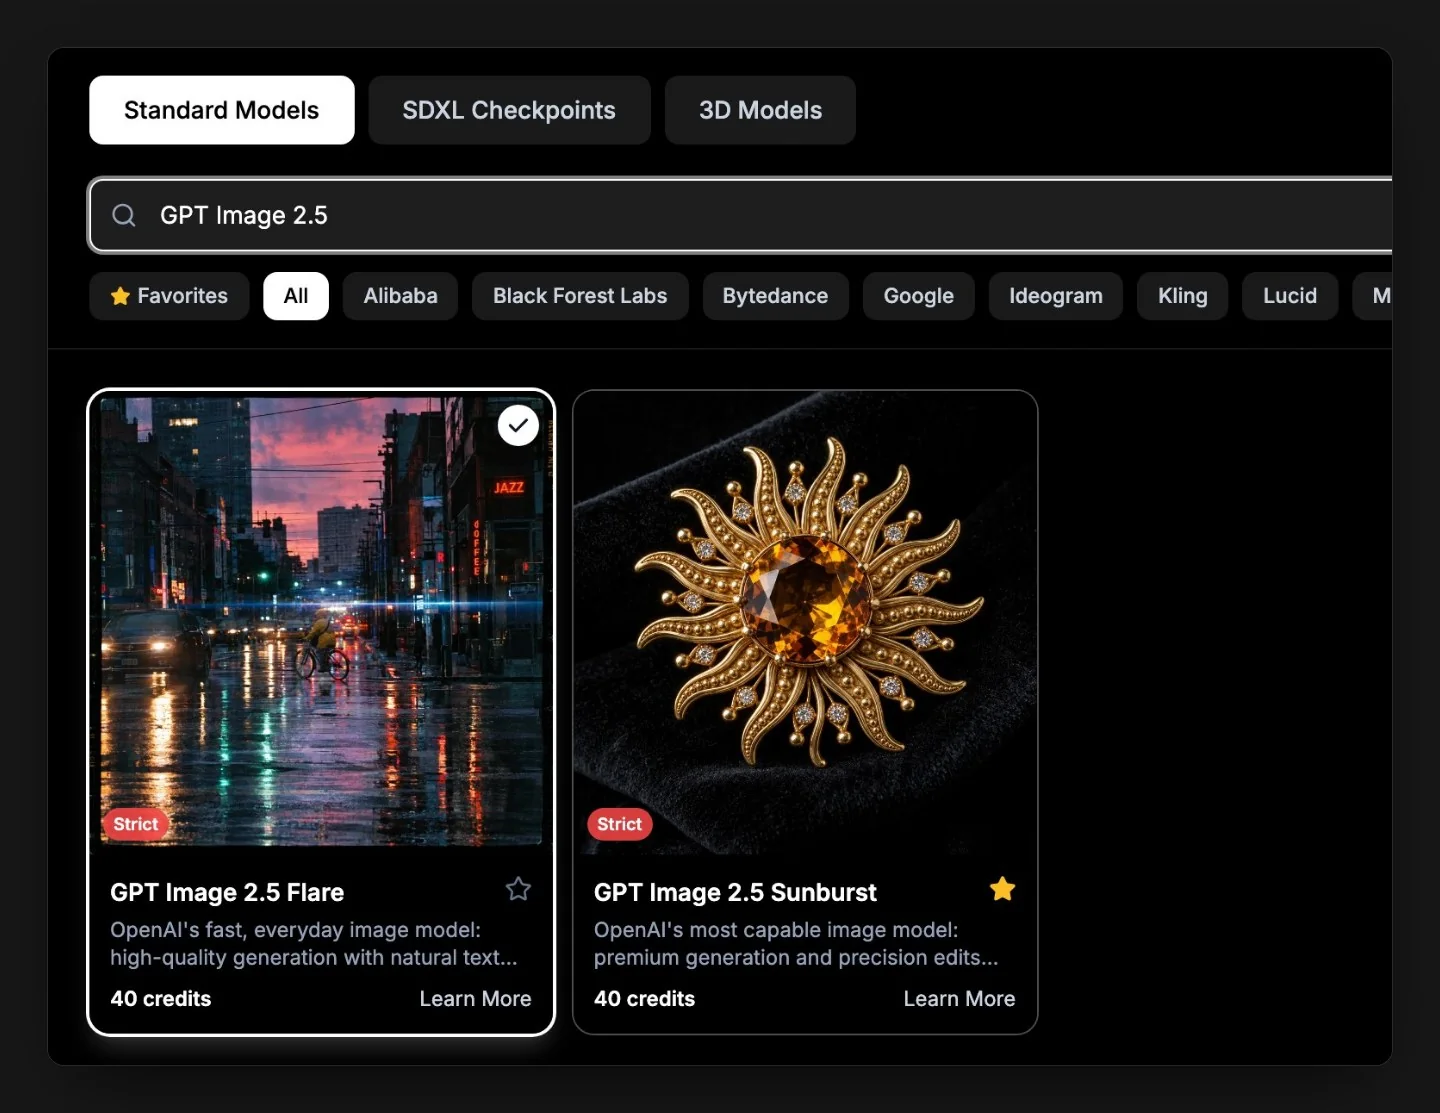This screenshot has width=1440, height=1113.
Task: Open Learn More for GPT Image 2.5 Flare
Action: [475, 999]
